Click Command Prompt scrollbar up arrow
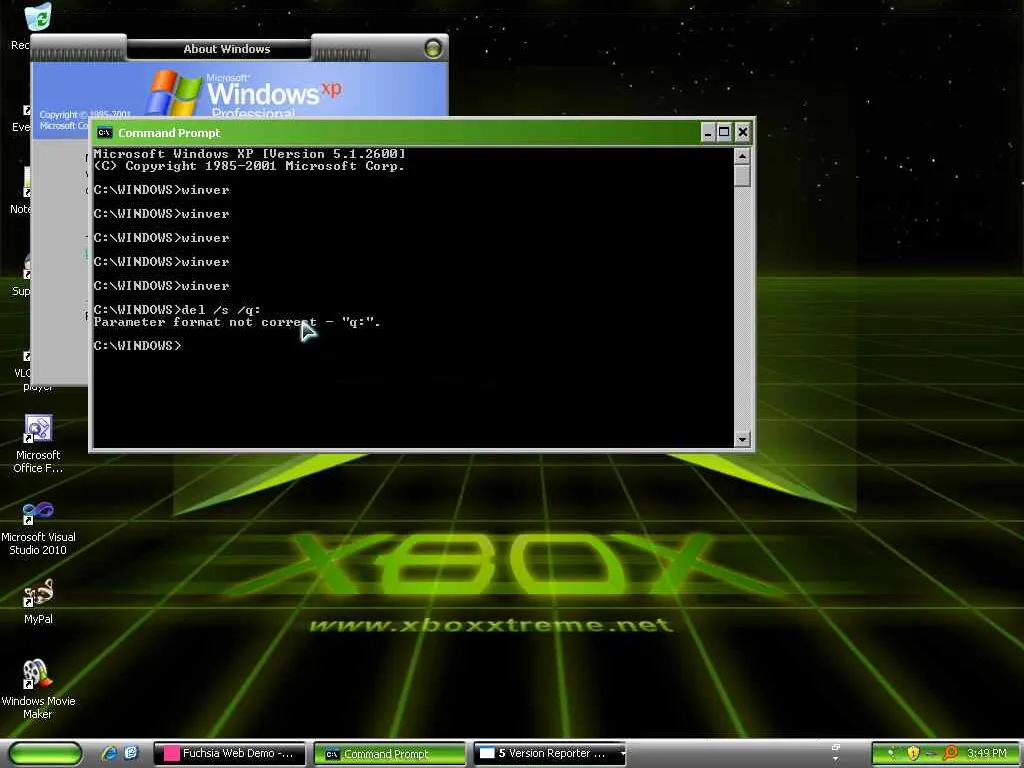The height and width of the screenshot is (768, 1024). click(x=742, y=155)
